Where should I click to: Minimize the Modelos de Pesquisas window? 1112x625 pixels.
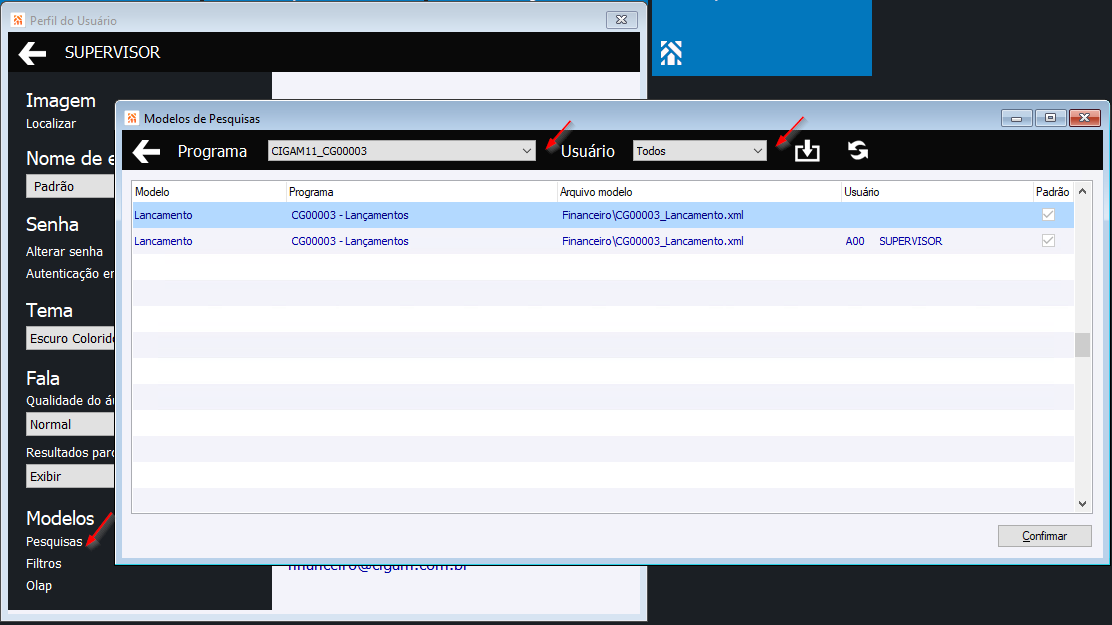pos(1016,118)
